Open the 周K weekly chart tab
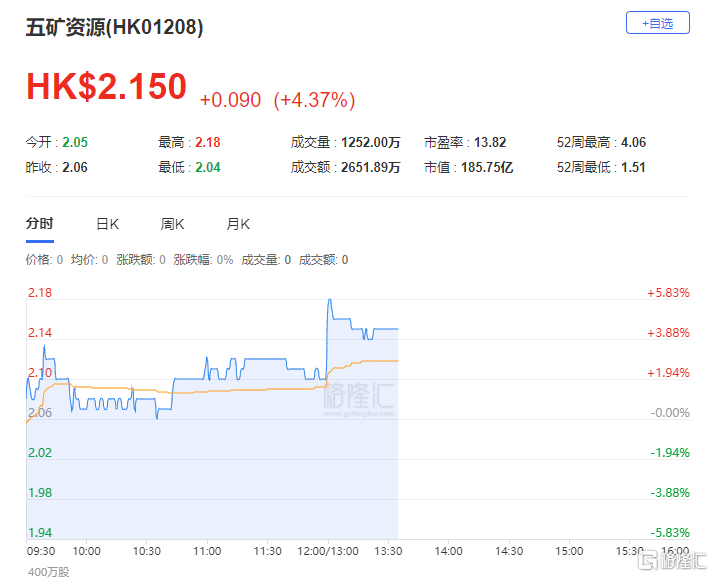The width and height of the screenshot is (713, 577). (x=172, y=224)
